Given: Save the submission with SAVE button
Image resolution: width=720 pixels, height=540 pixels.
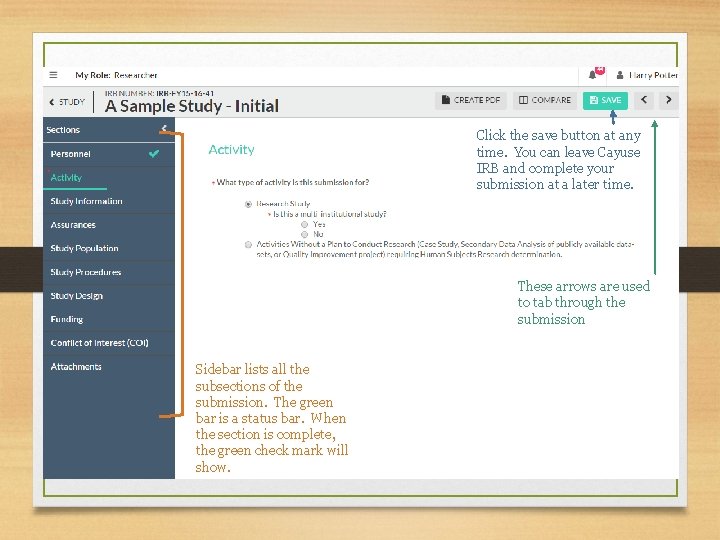Looking at the screenshot, I should pyautogui.click(x=605, y=100).
